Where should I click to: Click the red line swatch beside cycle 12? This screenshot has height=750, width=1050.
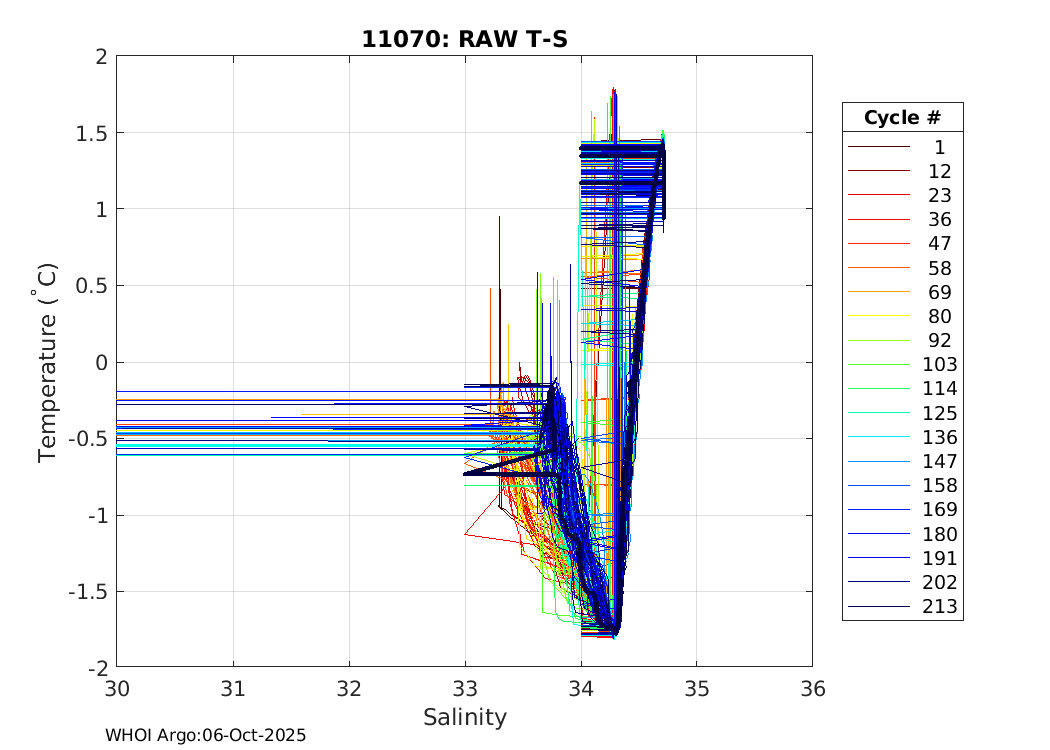878,172
